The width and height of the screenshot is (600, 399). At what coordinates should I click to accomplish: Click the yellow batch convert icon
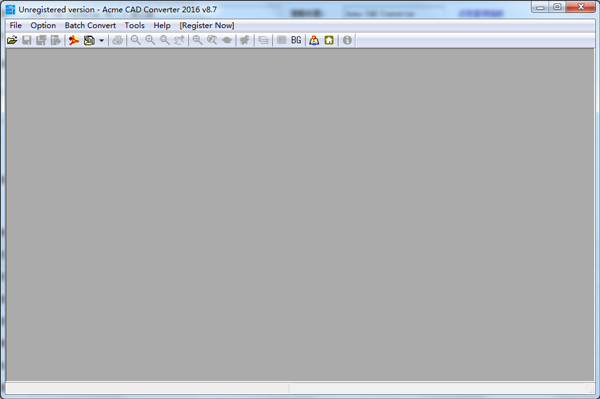(x=89, y=40)
